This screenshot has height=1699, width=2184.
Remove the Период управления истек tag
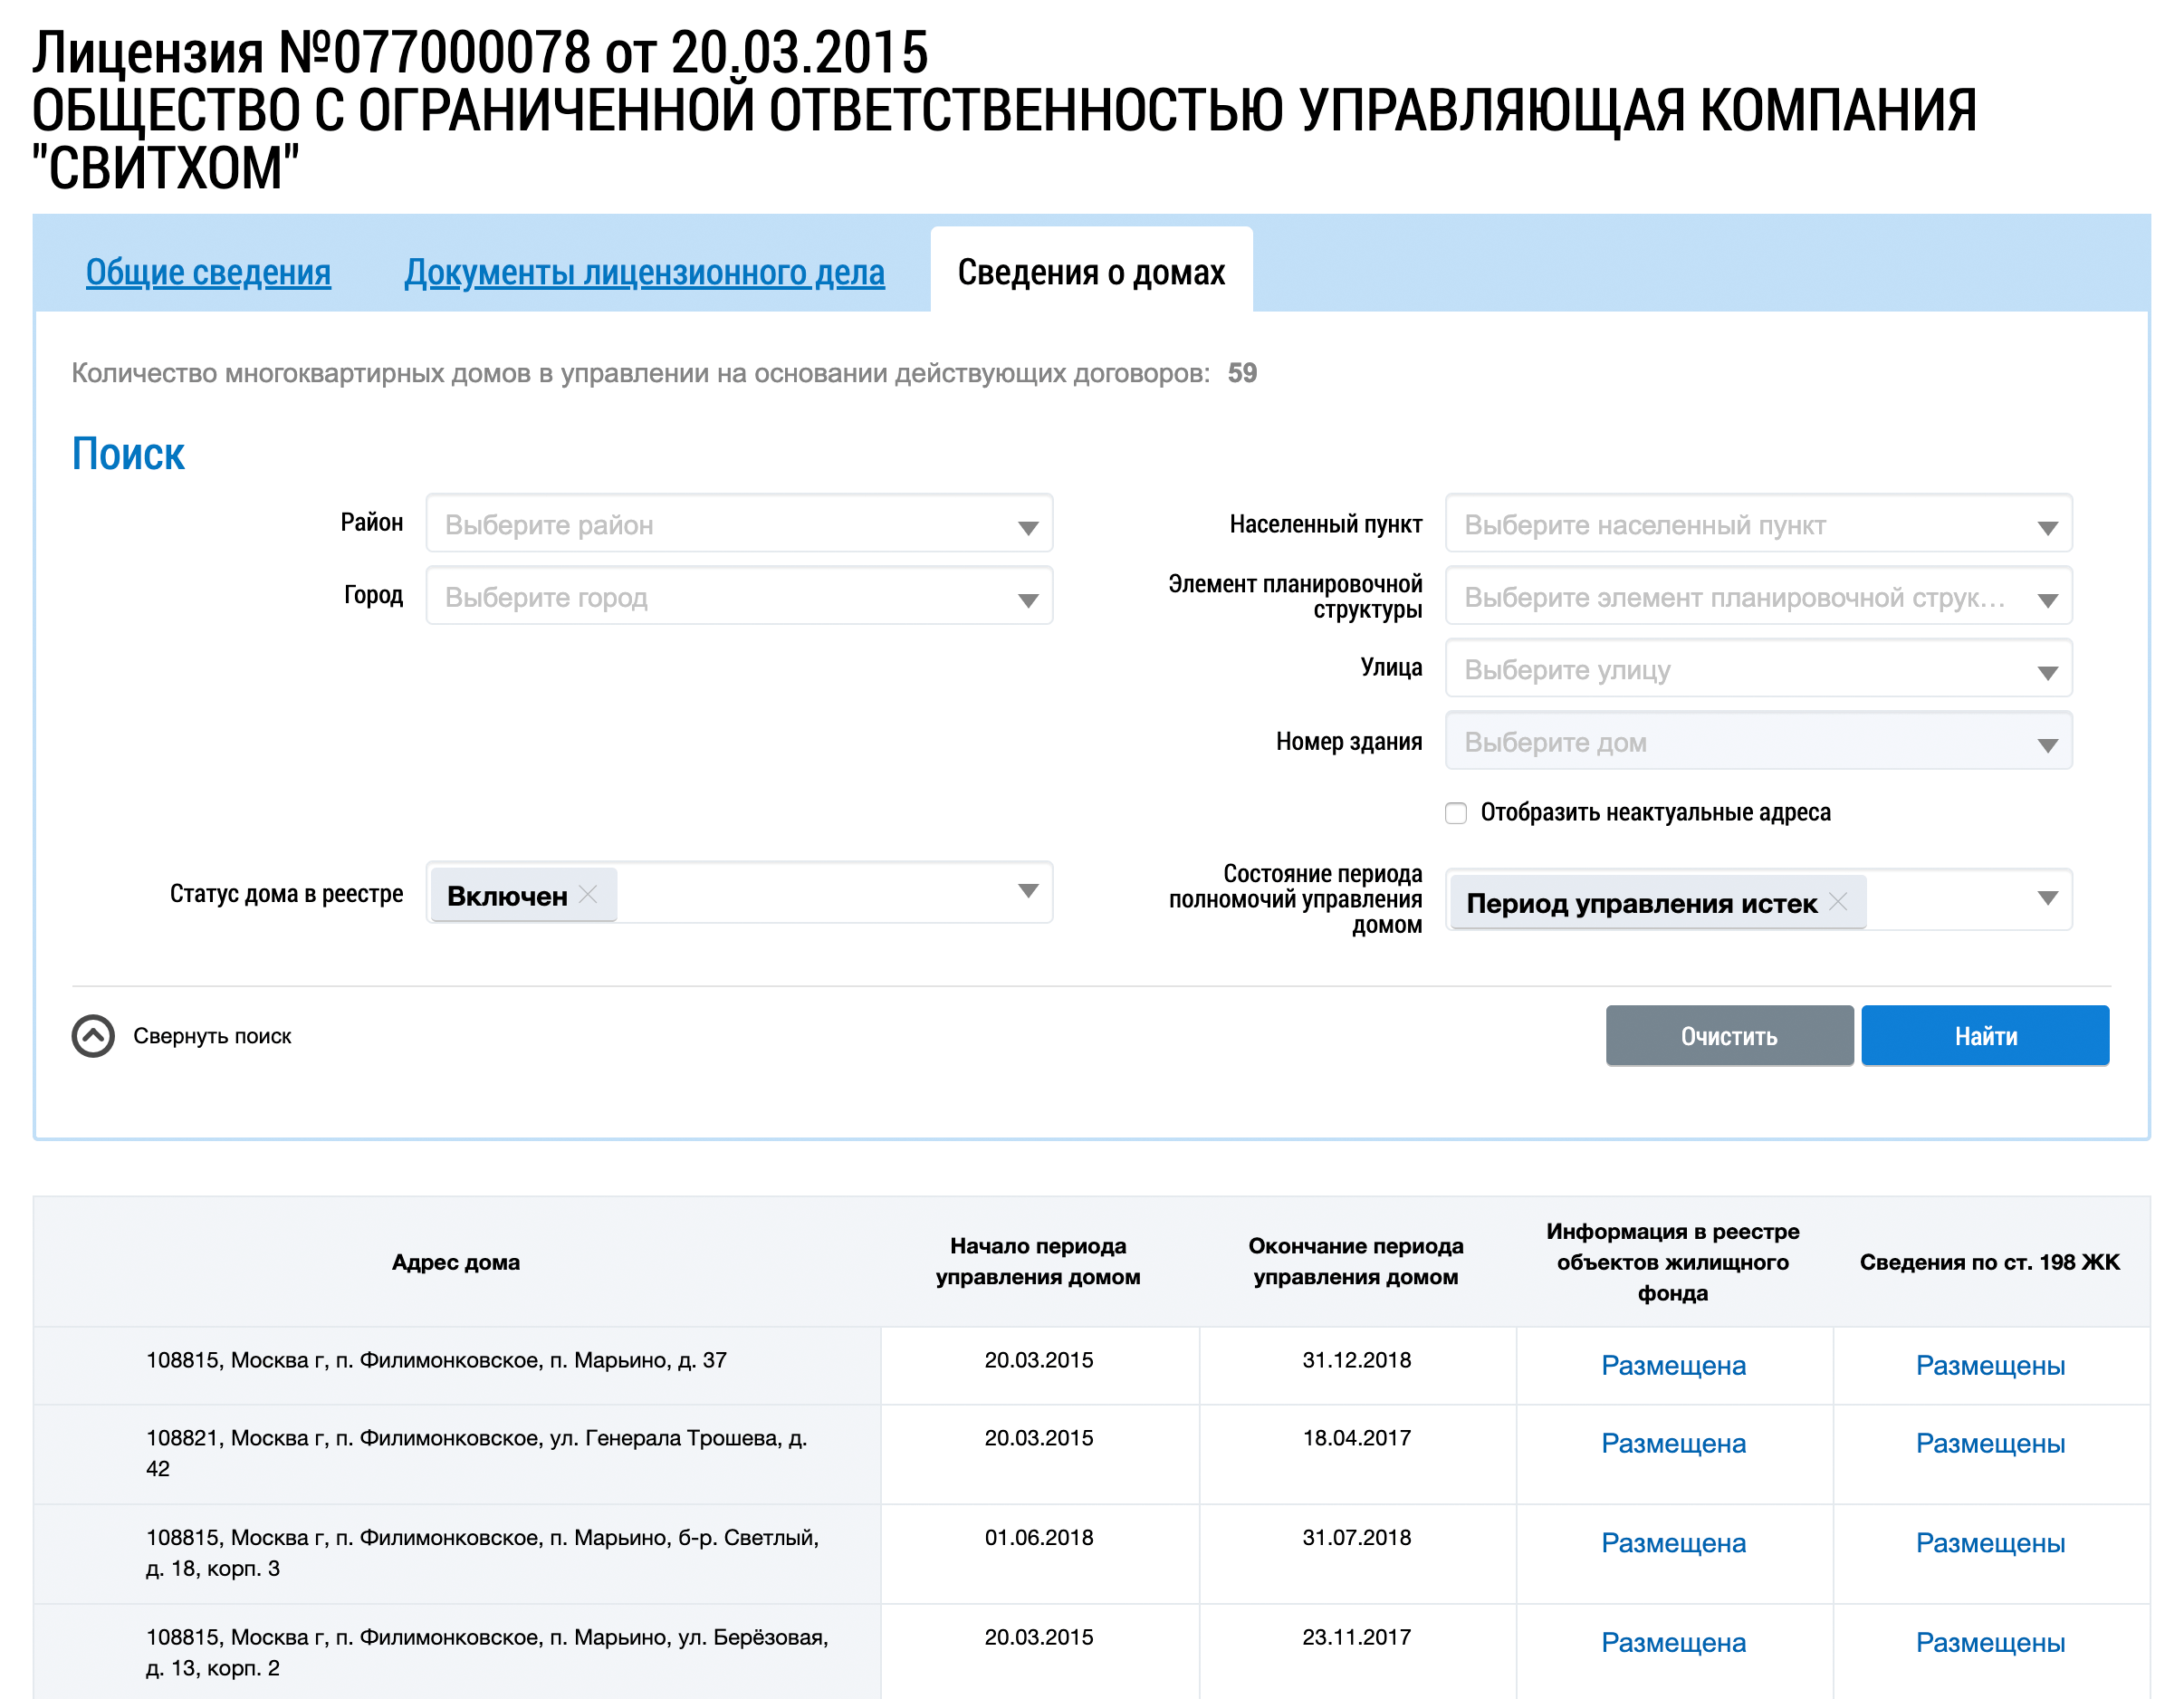[1838, 901]
